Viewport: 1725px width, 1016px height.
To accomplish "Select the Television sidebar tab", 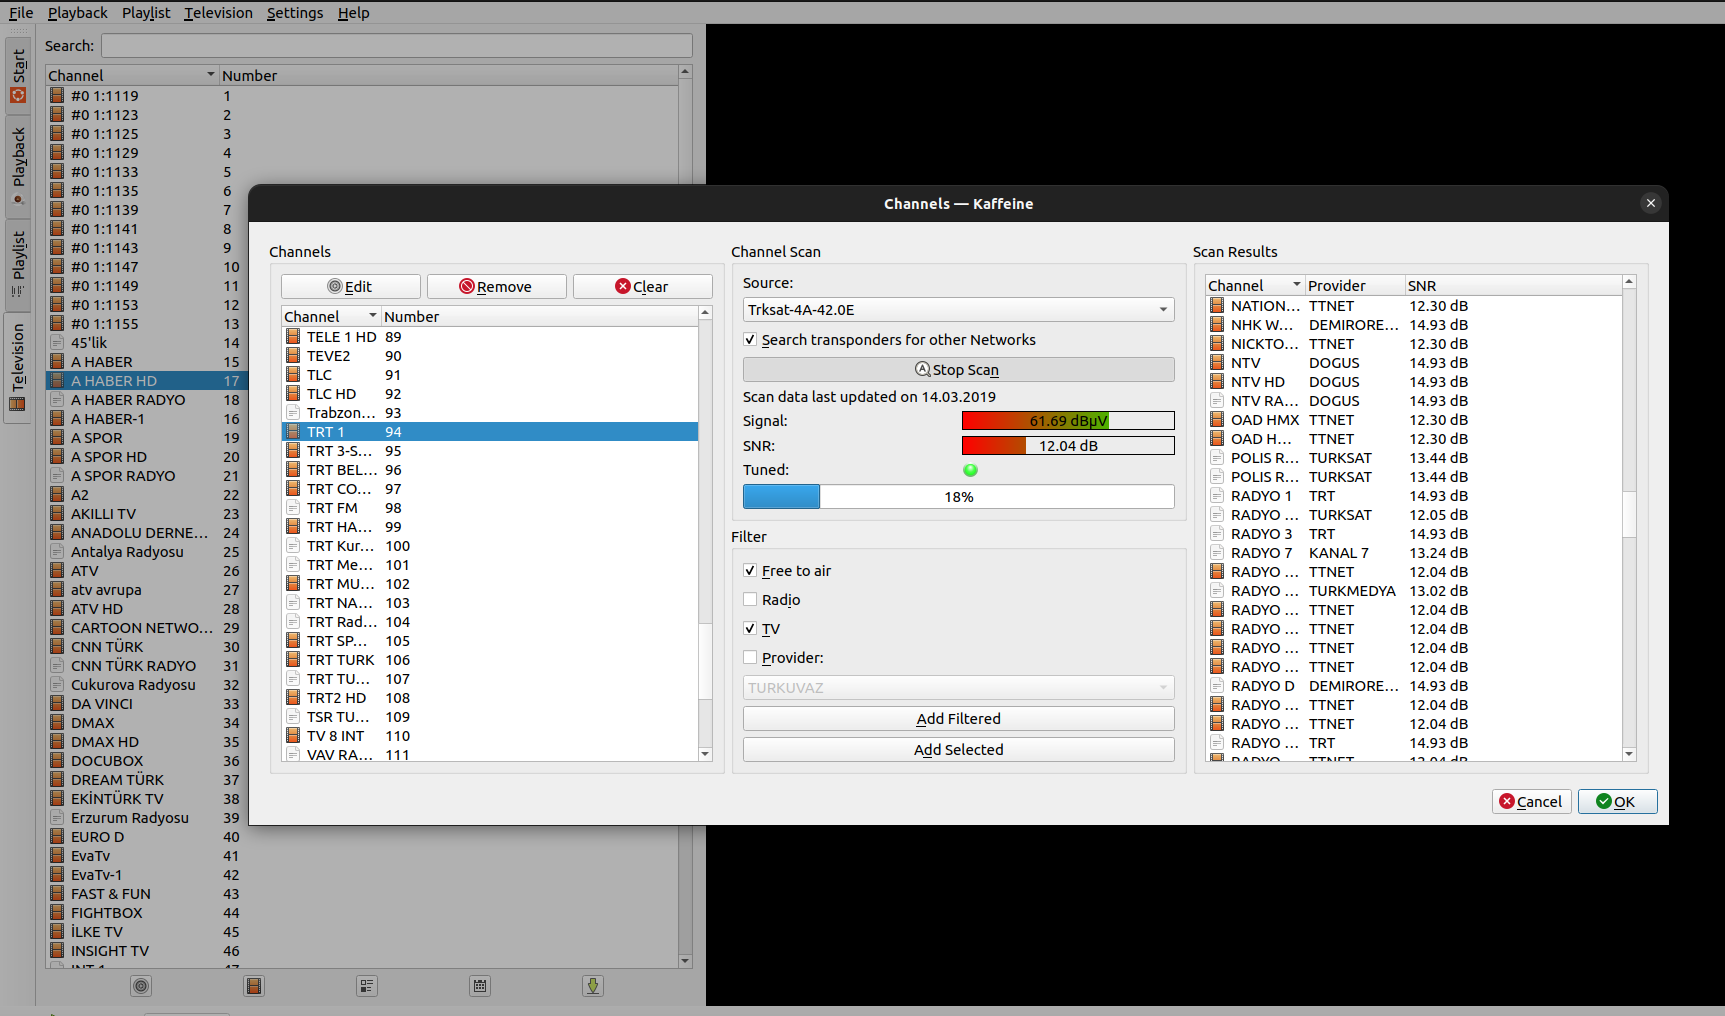I will [x=18, y=367].
